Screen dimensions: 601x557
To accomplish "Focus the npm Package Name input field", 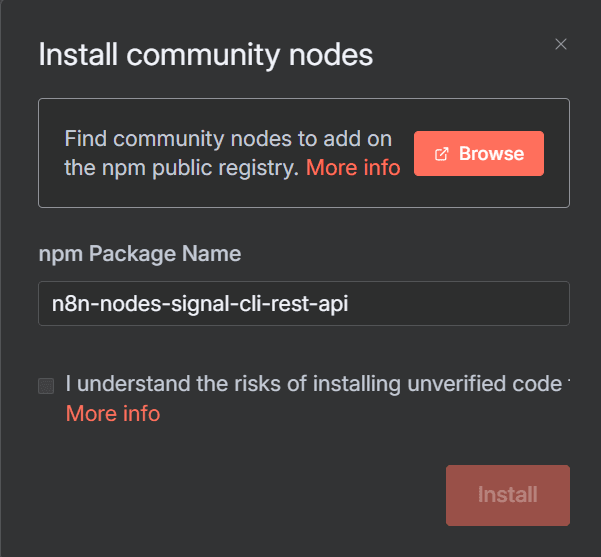I will pos(304,304).
